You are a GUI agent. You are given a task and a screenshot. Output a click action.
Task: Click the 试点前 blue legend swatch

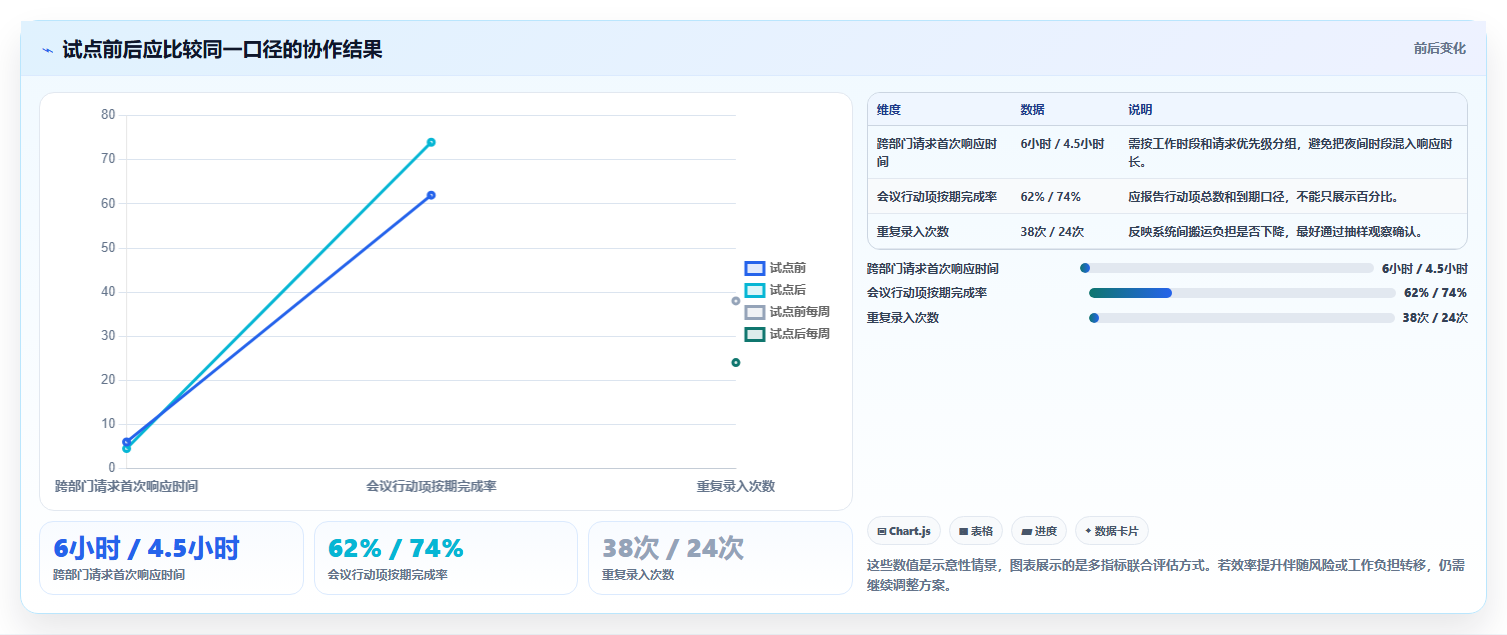(755, 268)
